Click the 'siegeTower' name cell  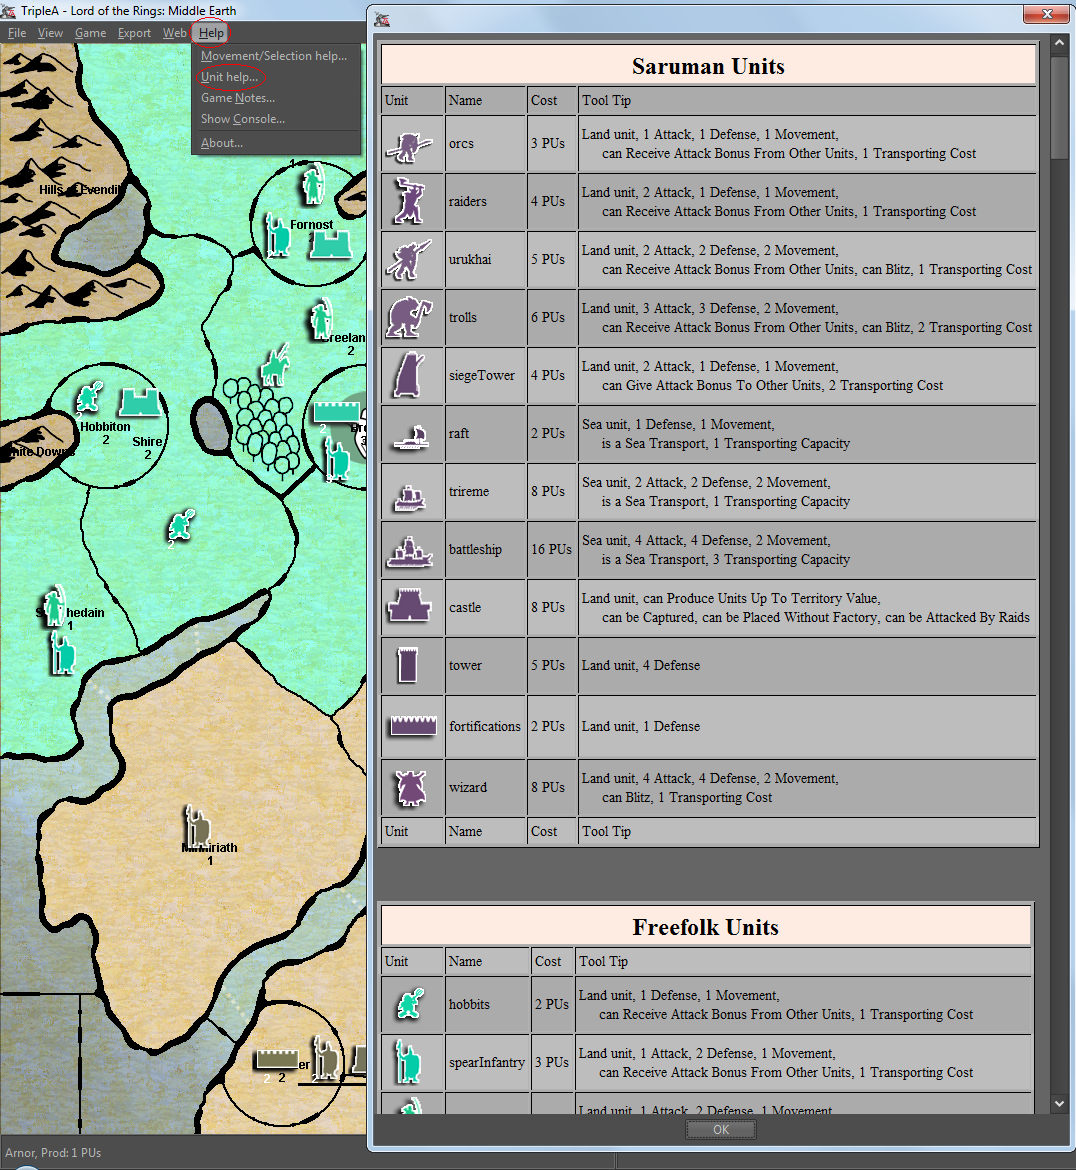tap(486, 376)
